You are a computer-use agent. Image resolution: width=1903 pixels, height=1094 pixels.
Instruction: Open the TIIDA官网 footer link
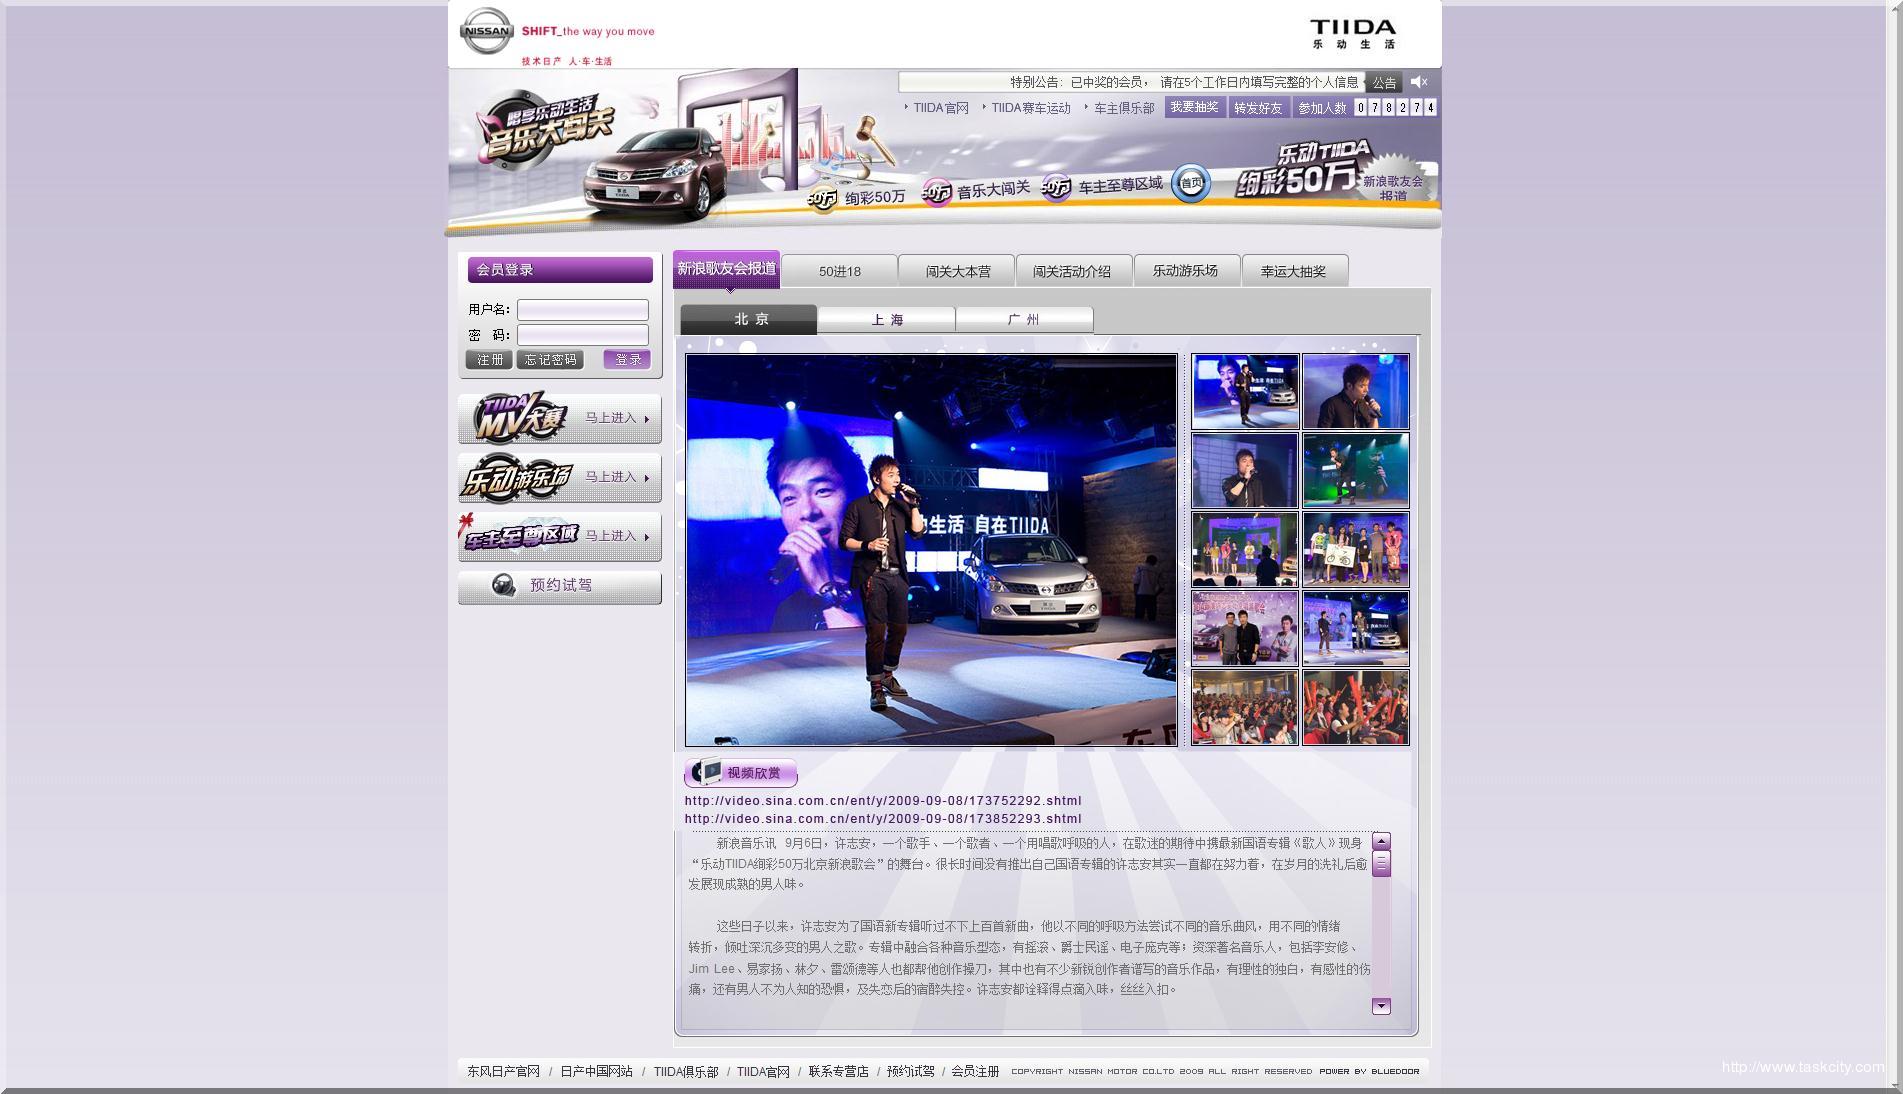point(763,1071)
